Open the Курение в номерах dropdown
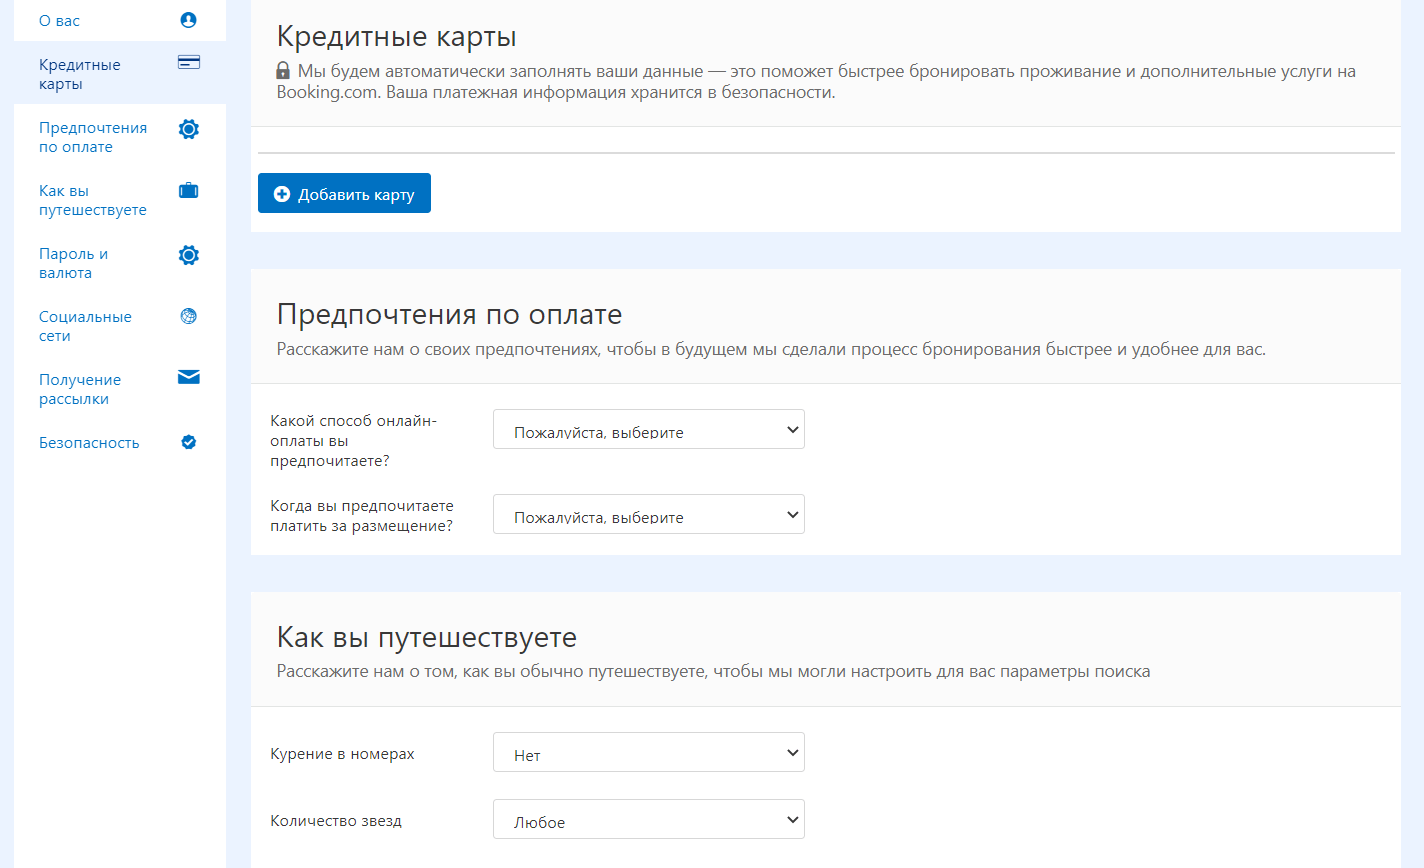The height and width of the screenshot is (868, 1424). pyautogui.click(x=648, y=752)
